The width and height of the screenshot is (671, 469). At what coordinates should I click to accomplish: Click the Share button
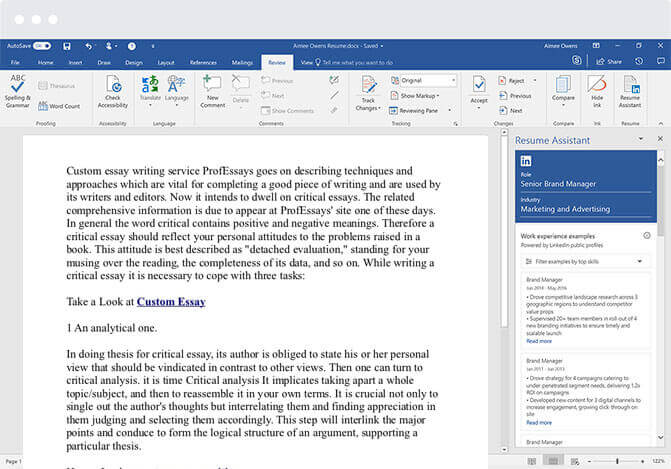[x=609, y=62]
